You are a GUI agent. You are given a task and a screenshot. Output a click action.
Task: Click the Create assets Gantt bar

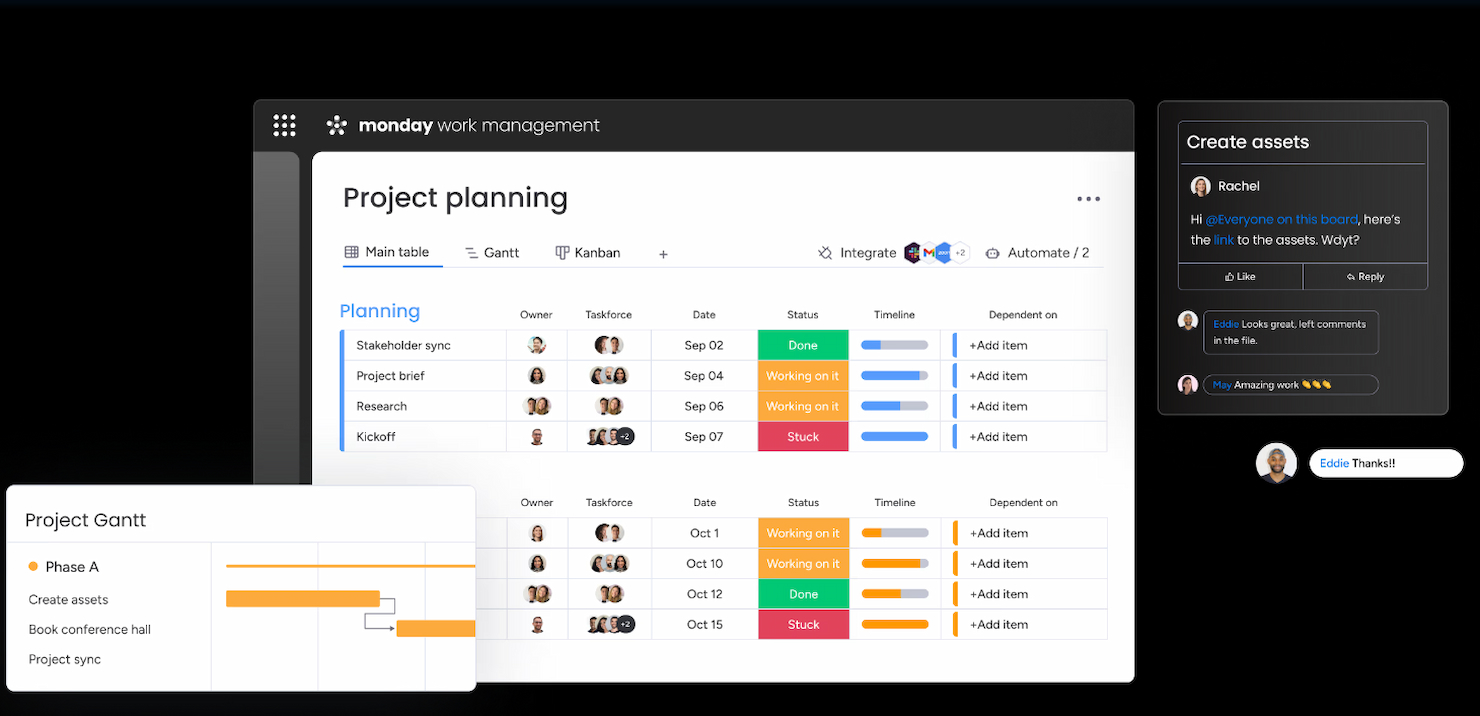(x=303, y=599)
